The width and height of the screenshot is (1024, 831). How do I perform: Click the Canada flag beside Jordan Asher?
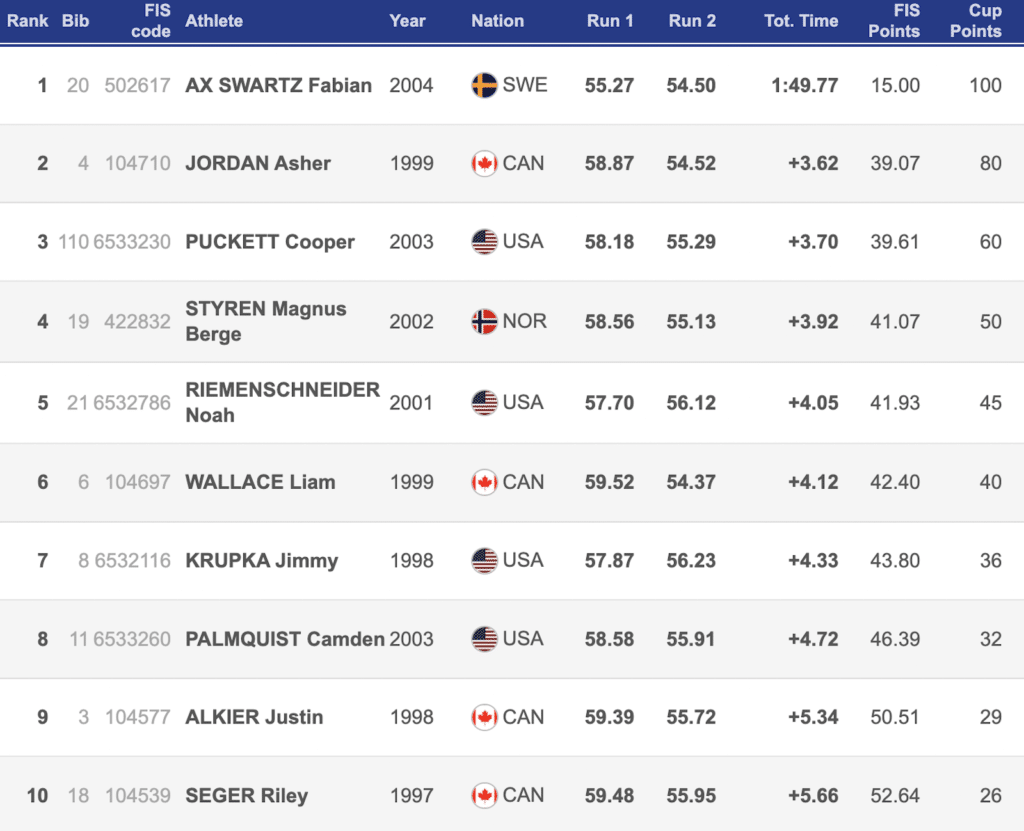tap(484, 163)
